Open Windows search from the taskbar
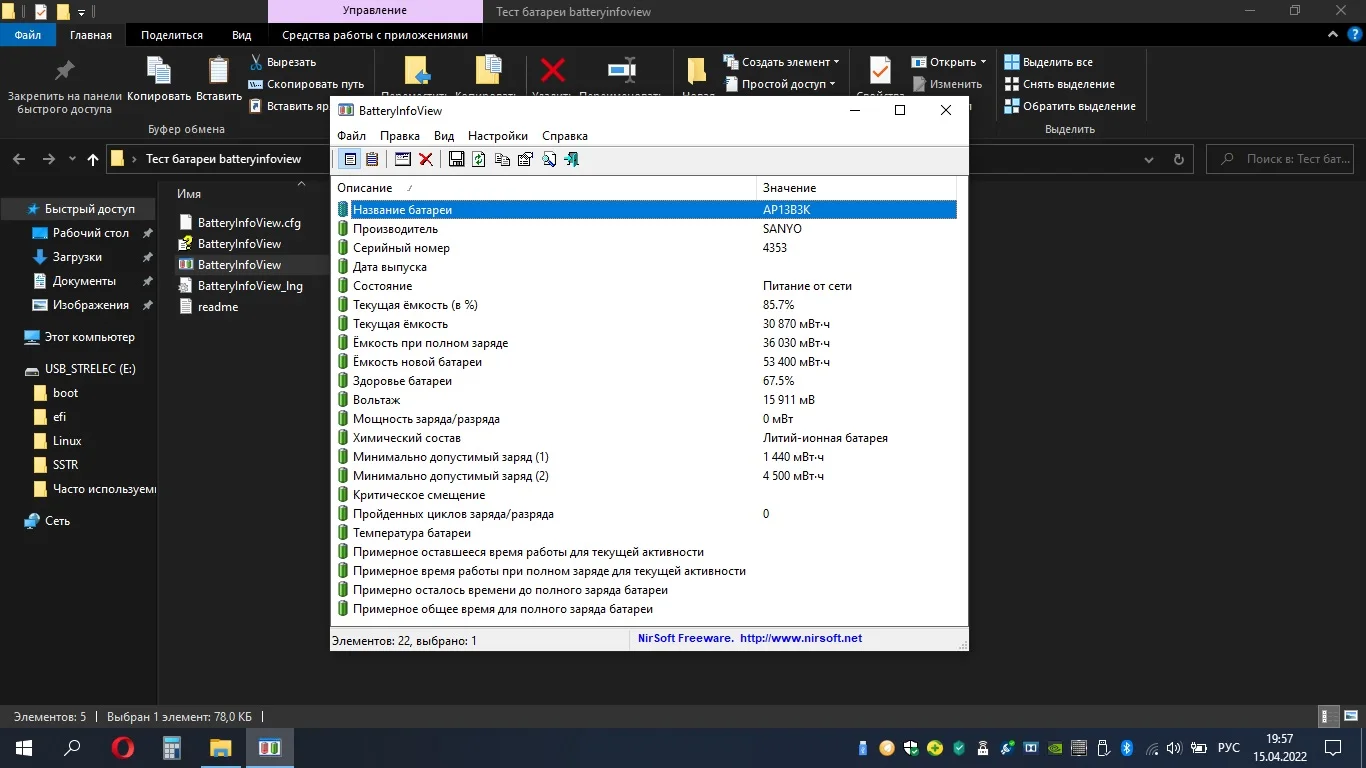1366x768 pixels. click(72, 748)
